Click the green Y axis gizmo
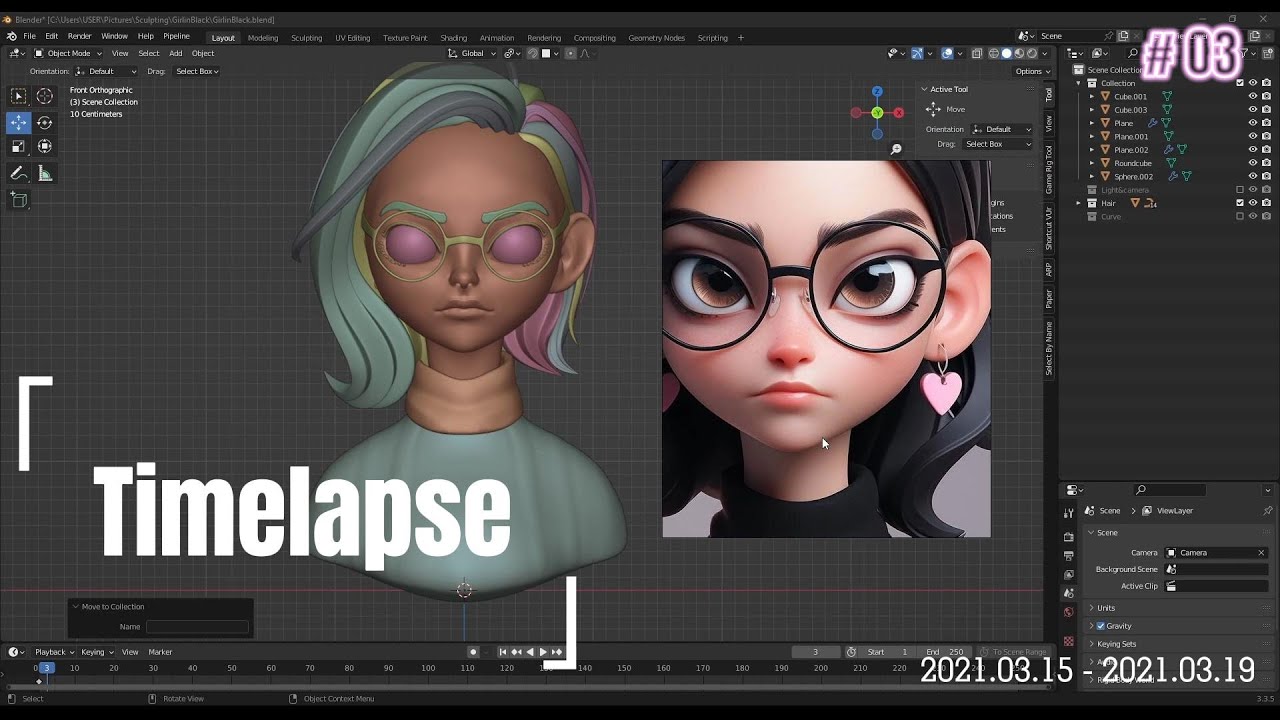 (x=877, y=113)
